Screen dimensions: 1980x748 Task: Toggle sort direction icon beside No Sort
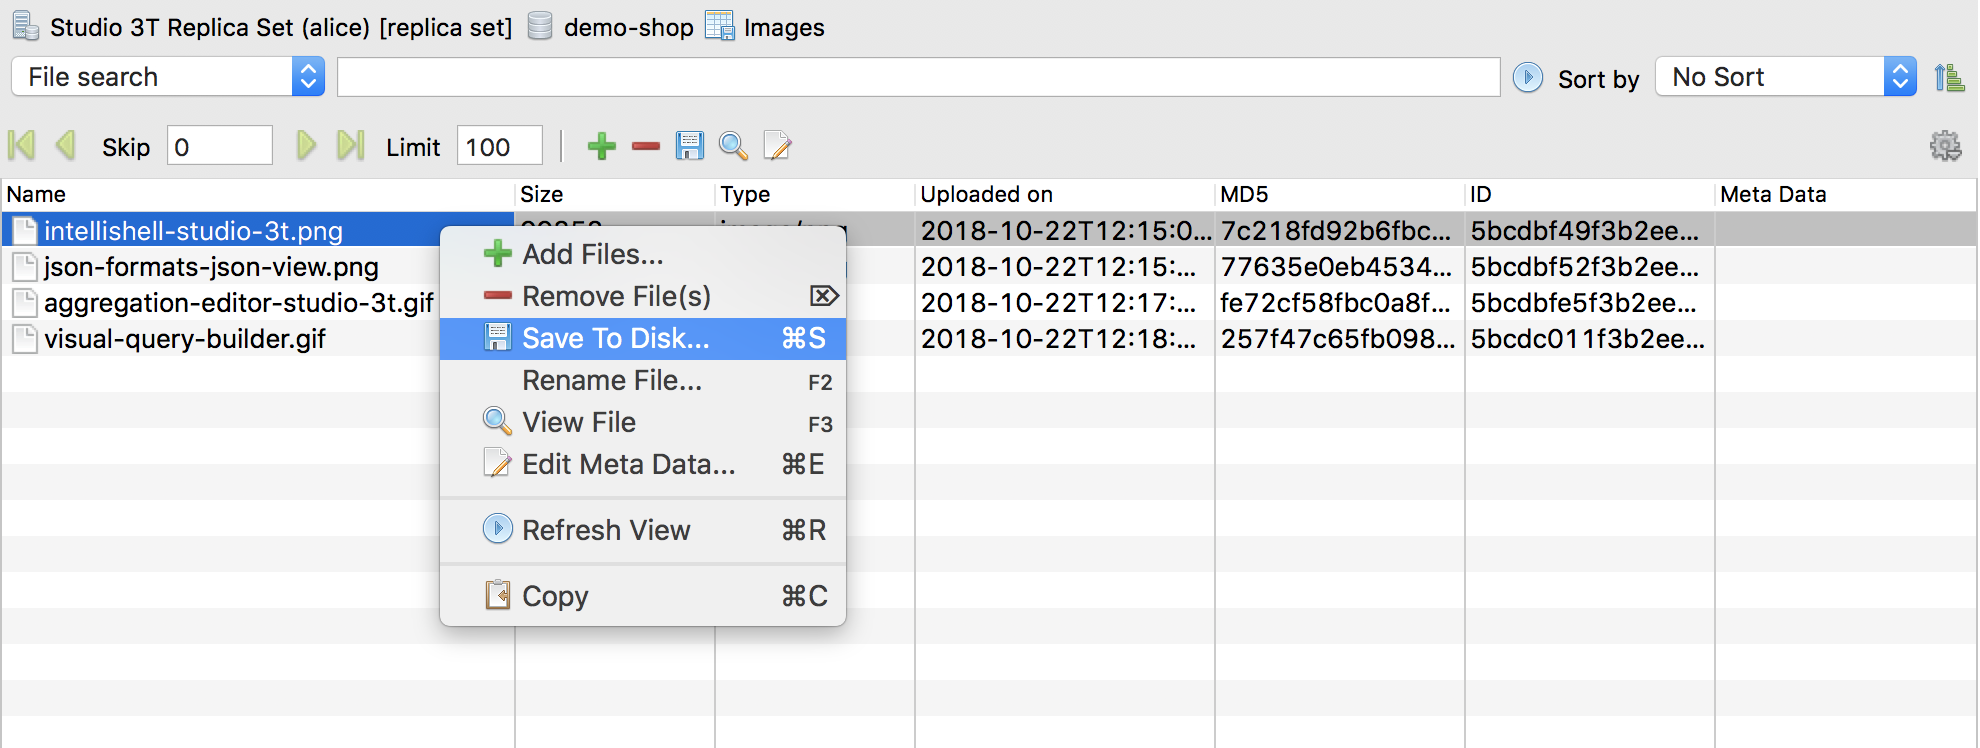tap(1950, 76)
